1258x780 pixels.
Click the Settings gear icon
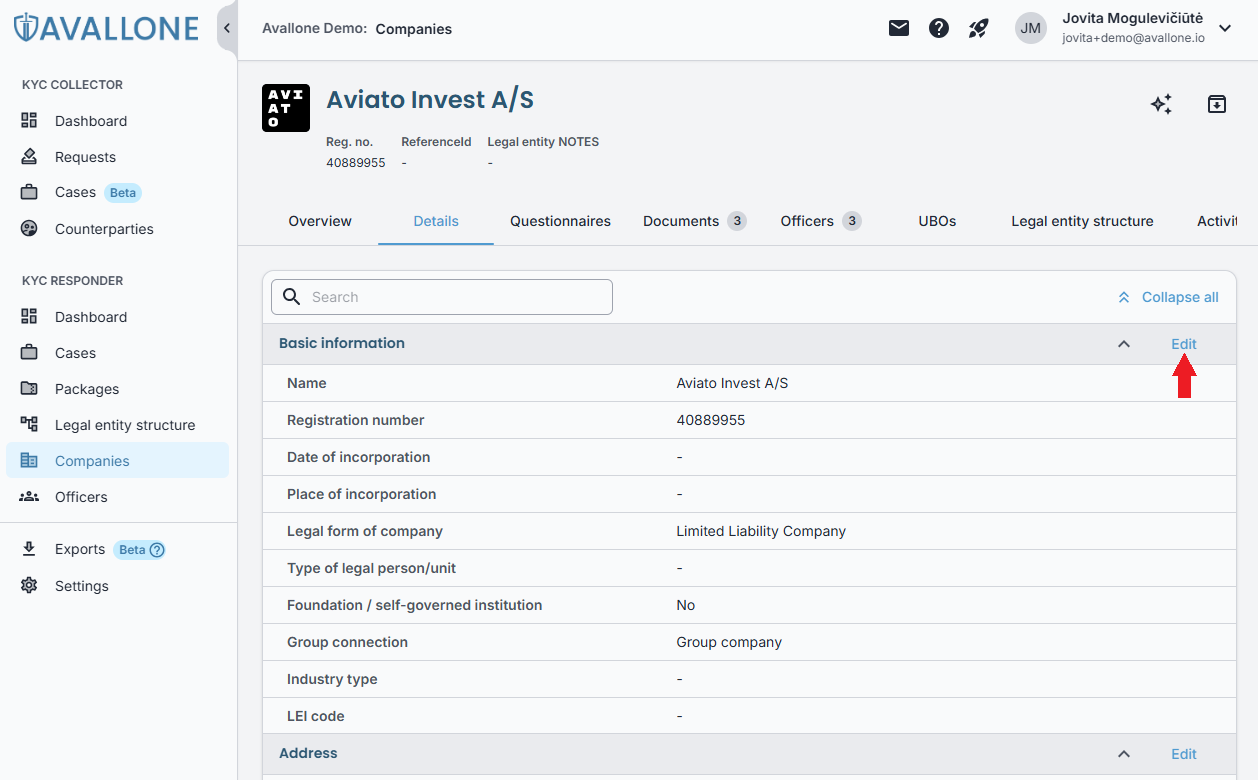click(29, 585)
